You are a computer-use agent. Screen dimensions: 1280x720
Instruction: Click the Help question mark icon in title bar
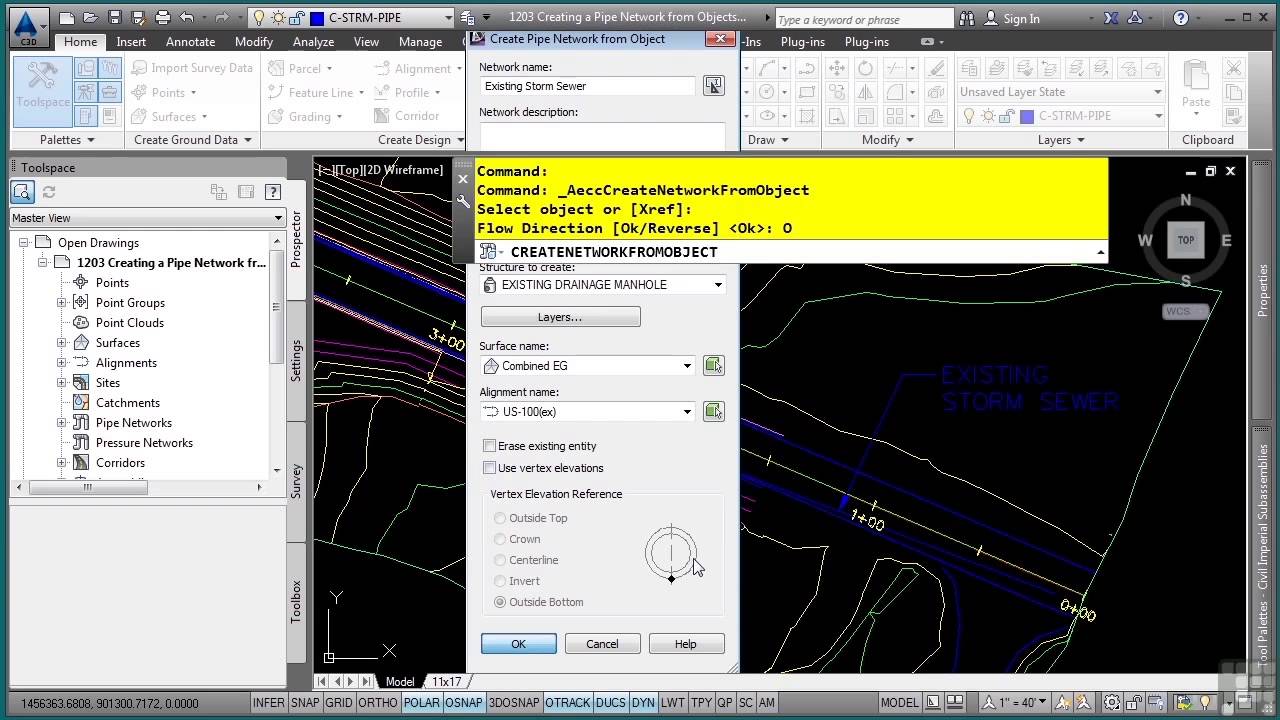click(x=1181, y=18)
